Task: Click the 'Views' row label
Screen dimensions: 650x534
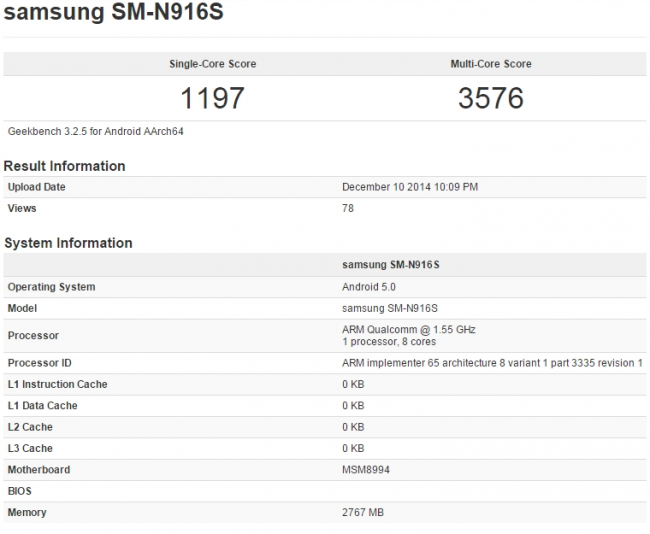Action: [x=22, y=208]
